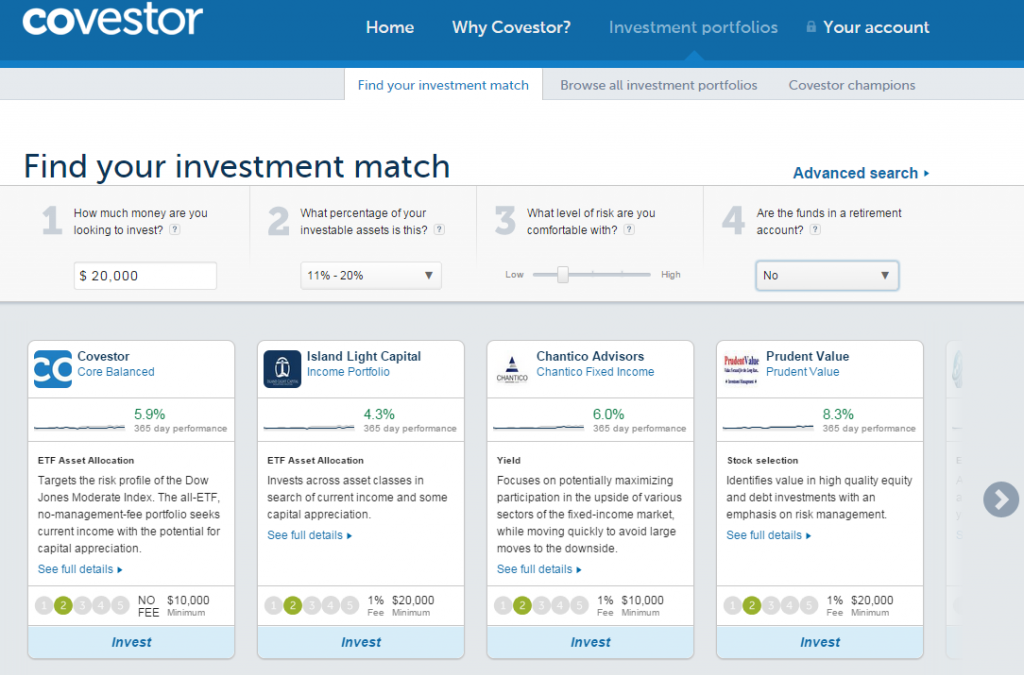Click the risk comfort level slider handle

(x=563, y=274)
